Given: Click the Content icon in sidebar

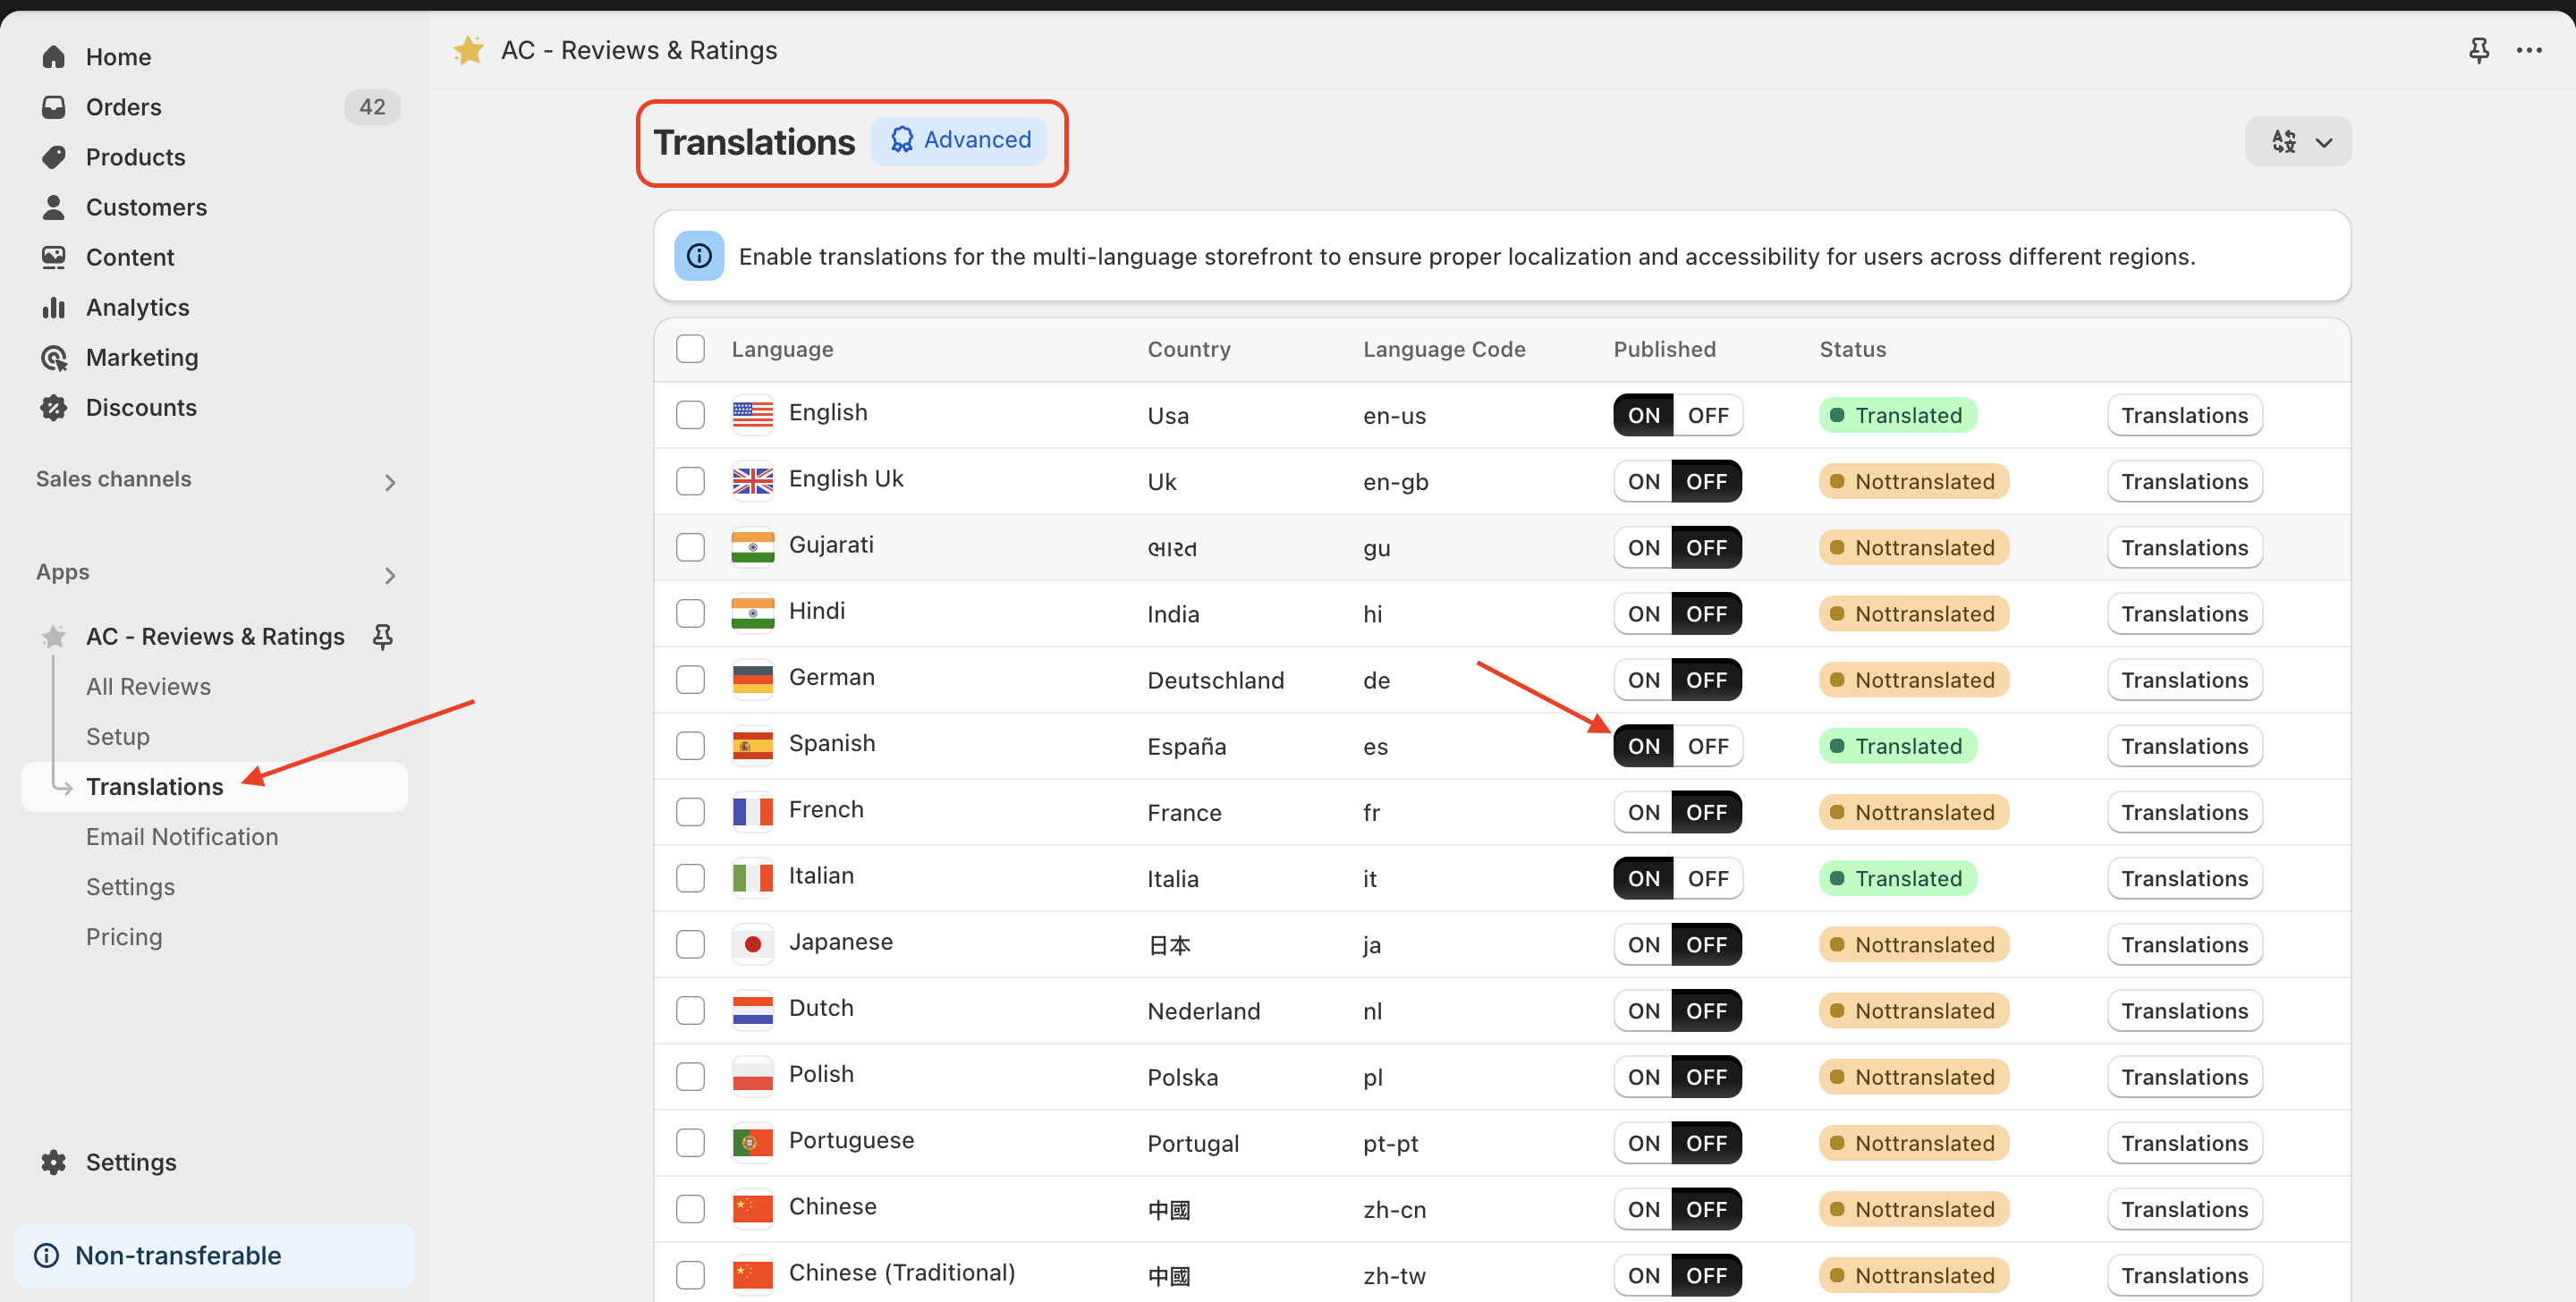Looking at the screenshot, I should (x=54, y=257).
